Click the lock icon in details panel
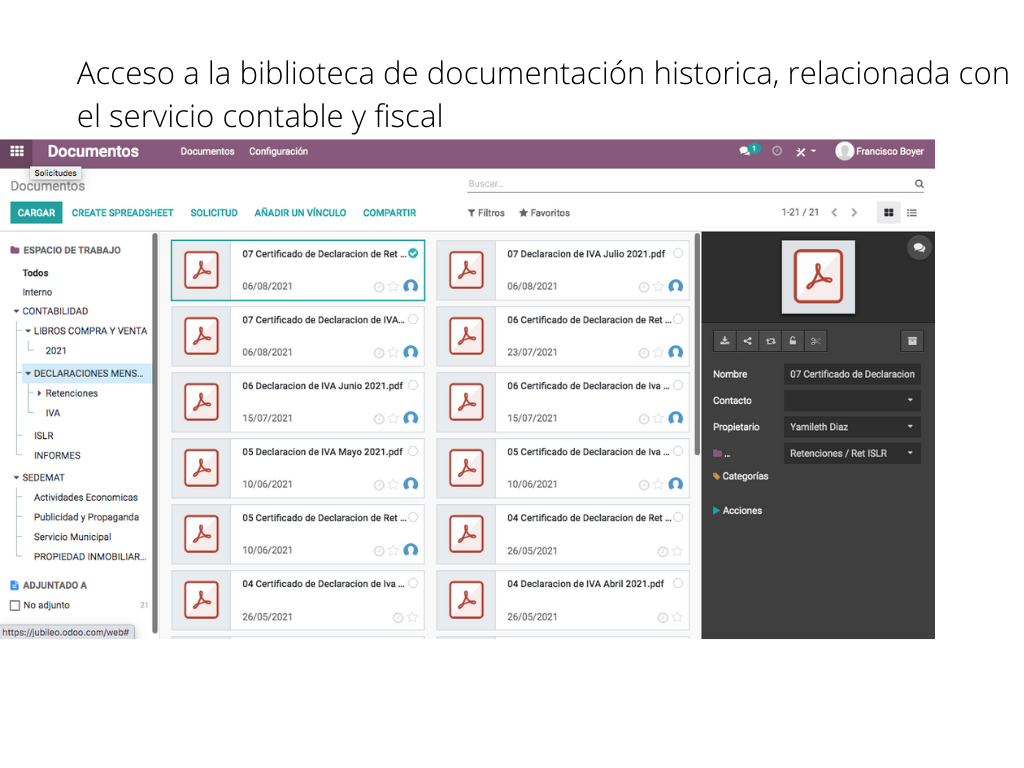The width and height of the screenshot is (1024, 768). tap(792, 341)
